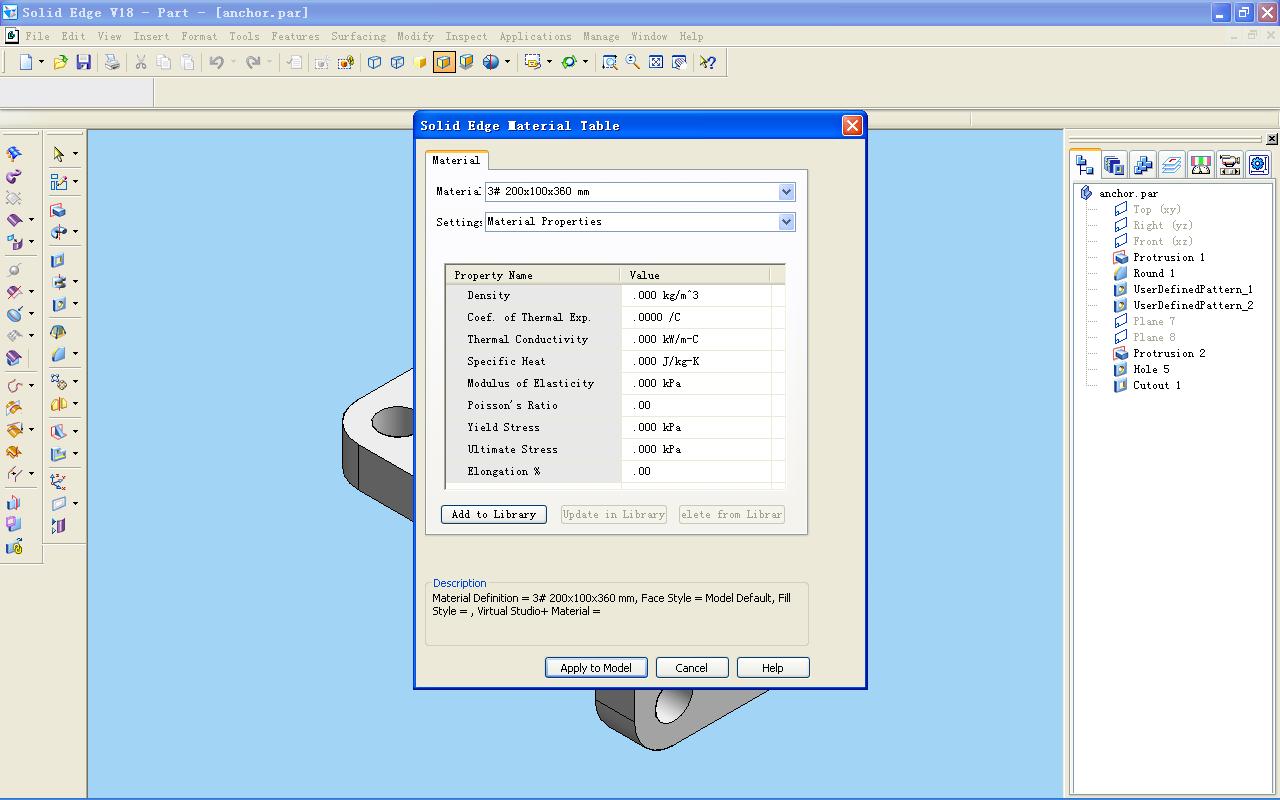Open the EdgeBar Family of Parts tab icon
The width and height of the screenshot is (1280, 800).
pos(1143,164)
